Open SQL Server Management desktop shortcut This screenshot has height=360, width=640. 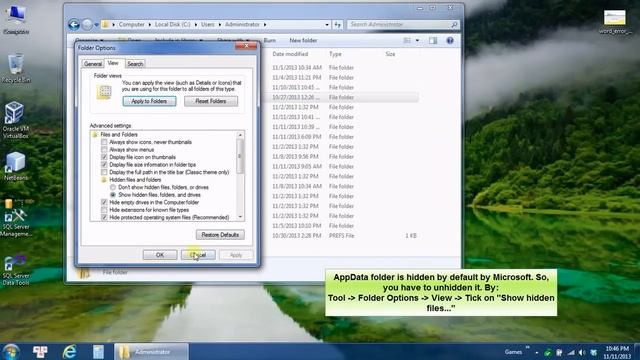pos(16,218)
